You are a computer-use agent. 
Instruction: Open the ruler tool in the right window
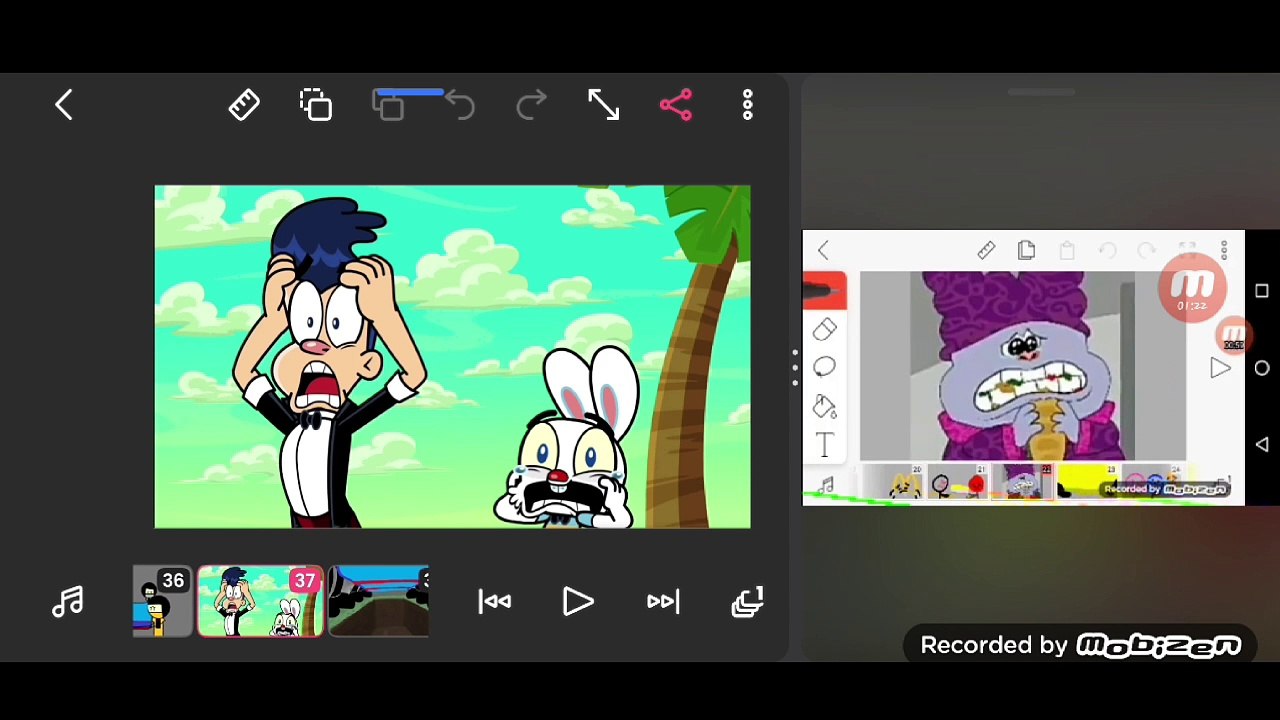[x=986, y=250]
